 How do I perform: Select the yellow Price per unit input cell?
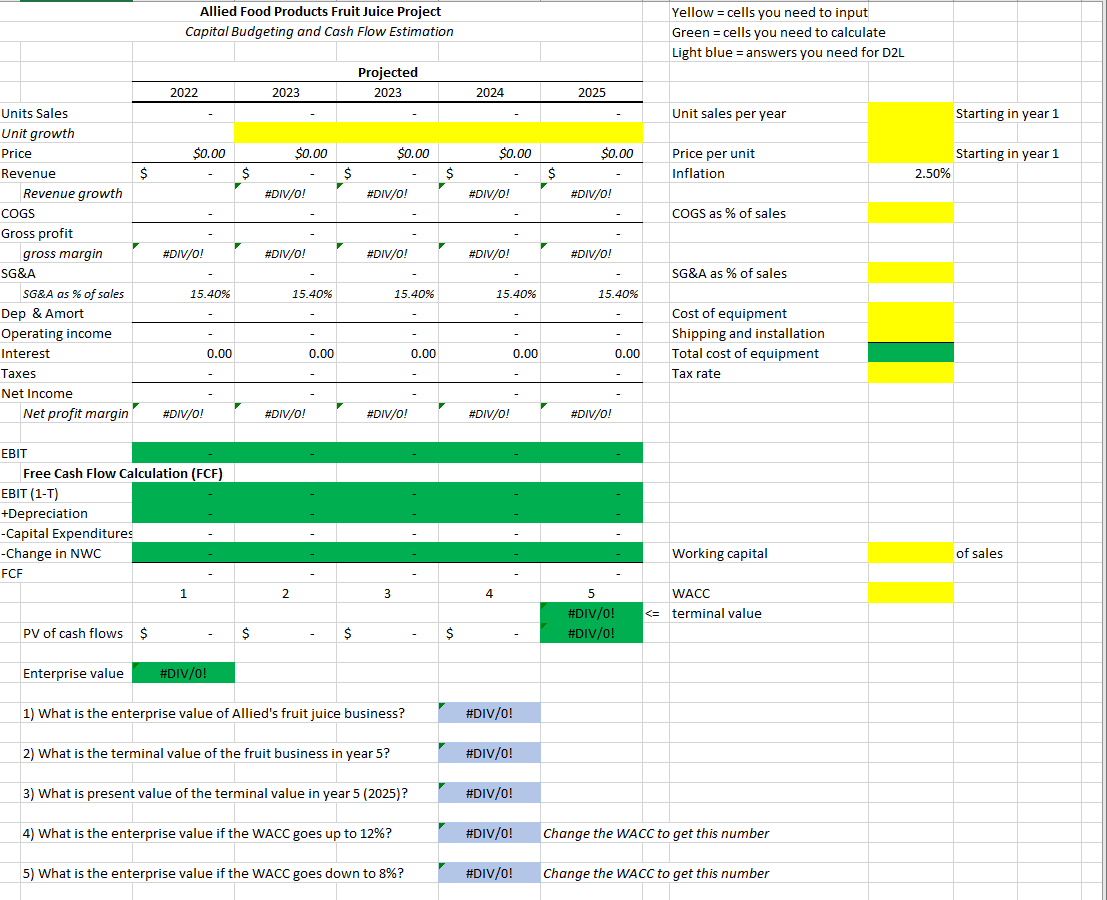[910, 153]
